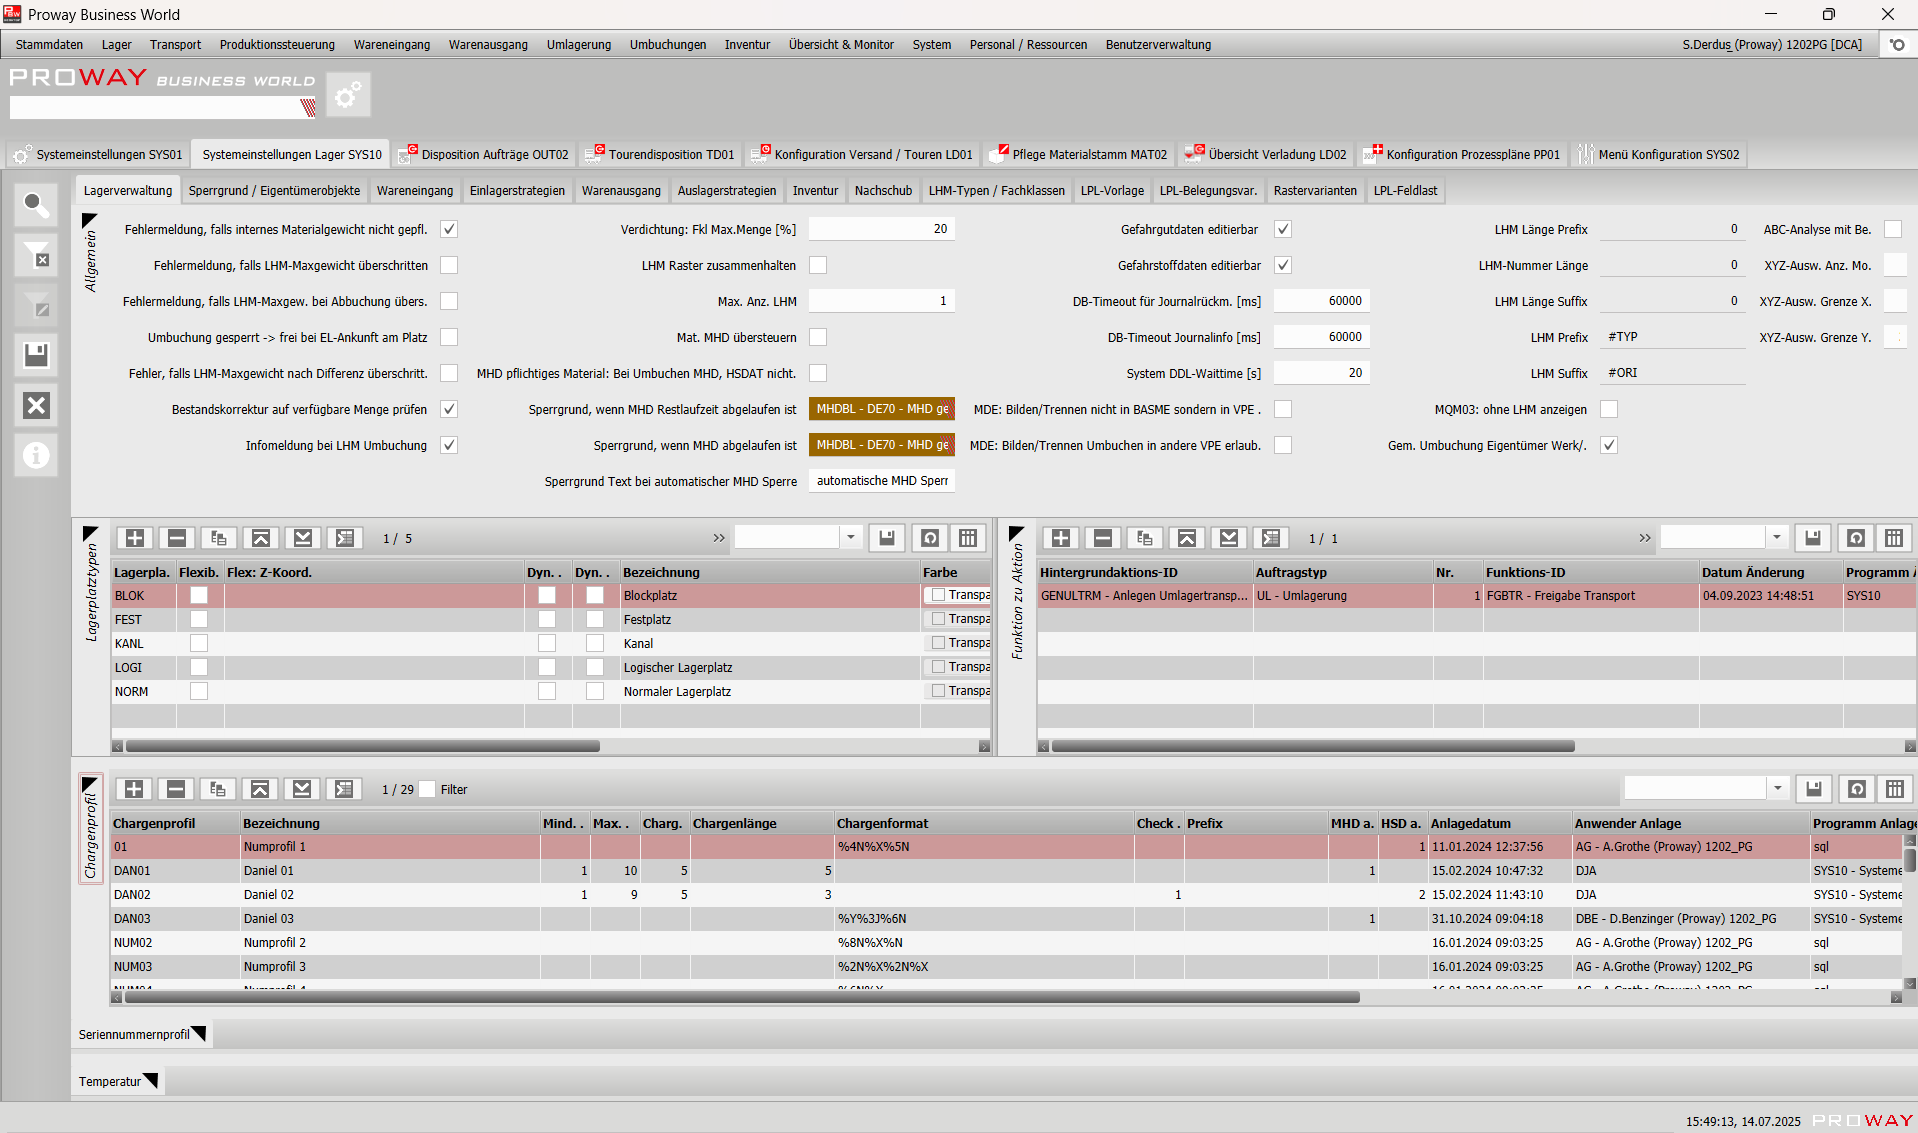Collapse the Allgemein section
The height and width of the screenshot is (1133, 1918).
coord(89,221)
